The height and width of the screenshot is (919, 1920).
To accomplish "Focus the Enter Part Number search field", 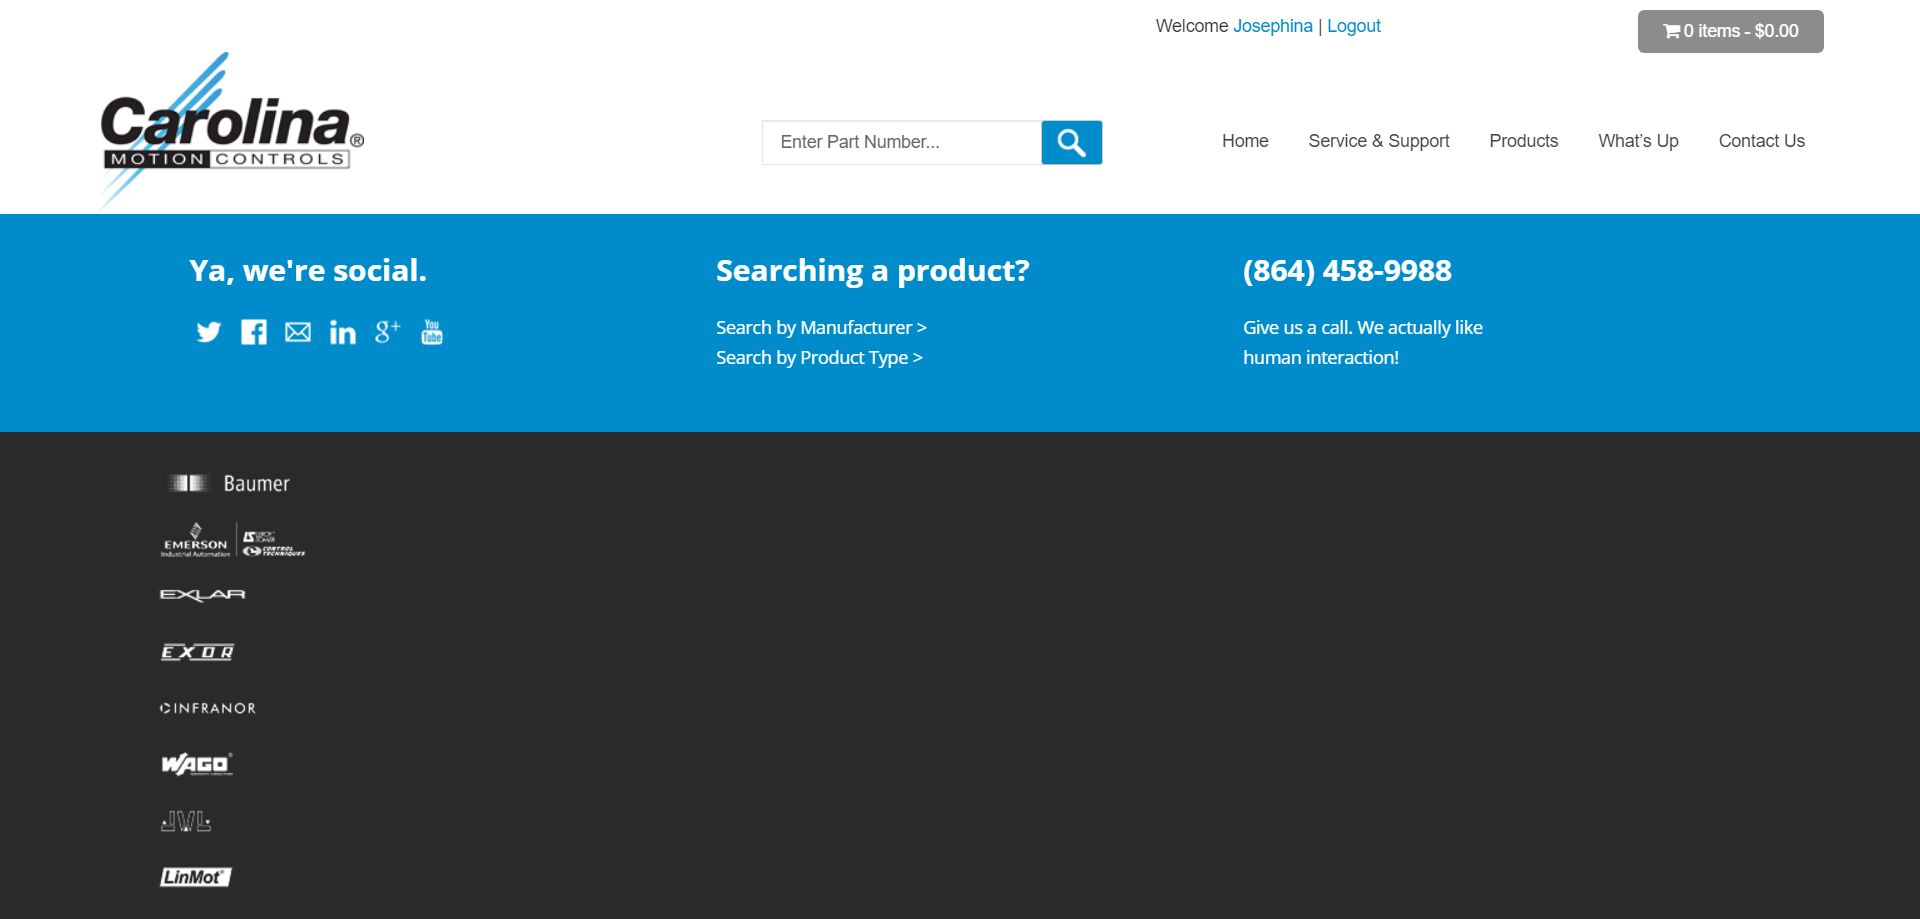I will tap(902, 142).
